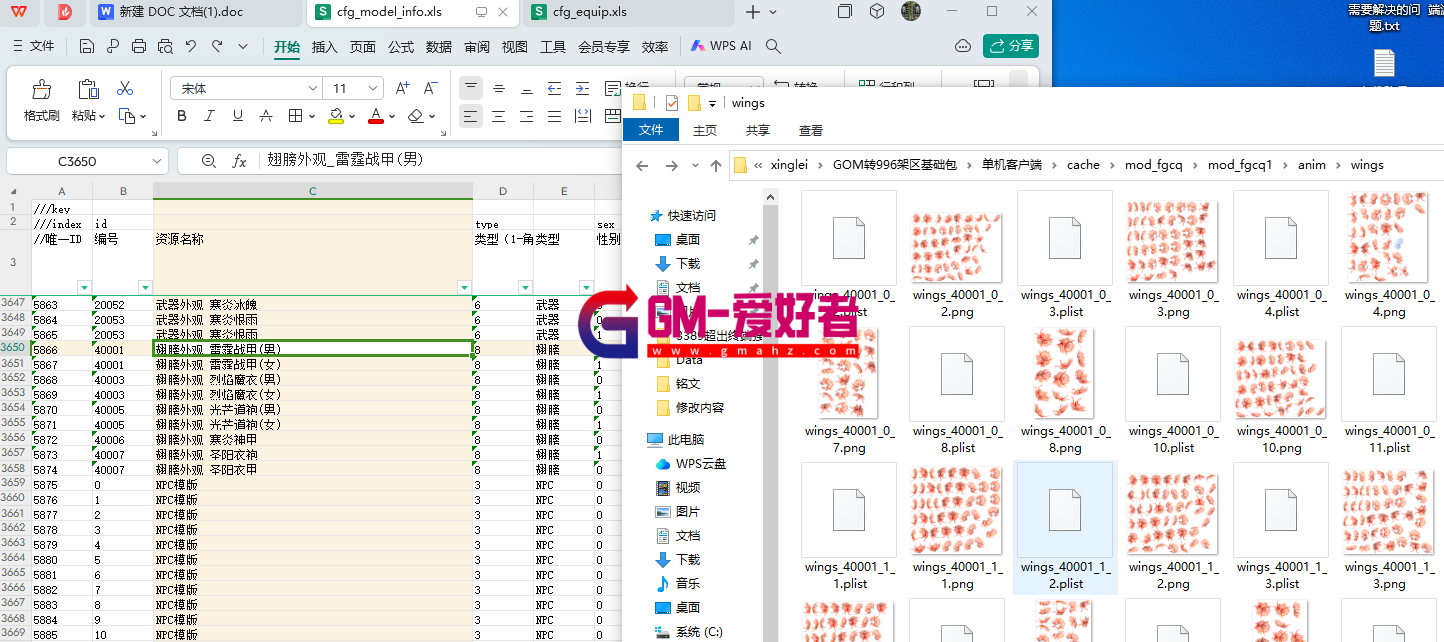
Task: Click the Undo arrow icon
Action: [191, 46]
